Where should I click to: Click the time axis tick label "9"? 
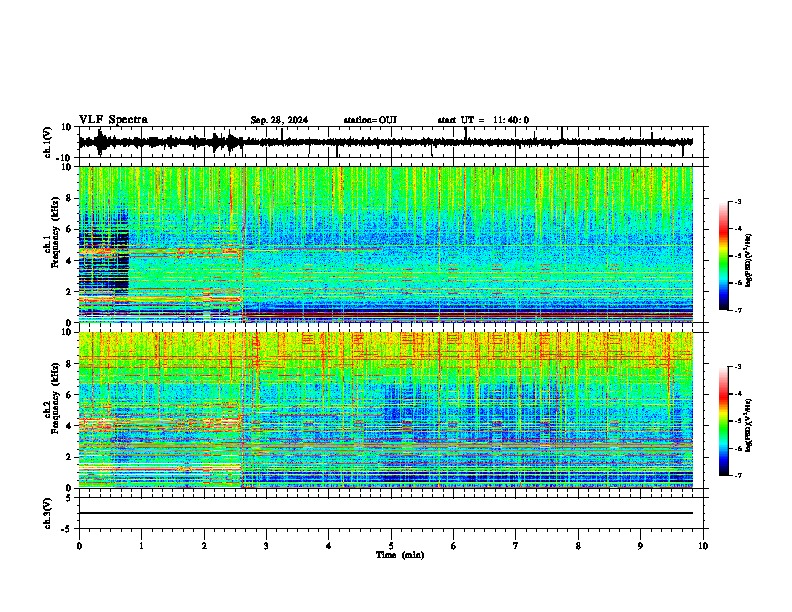[x=640, y=546]
